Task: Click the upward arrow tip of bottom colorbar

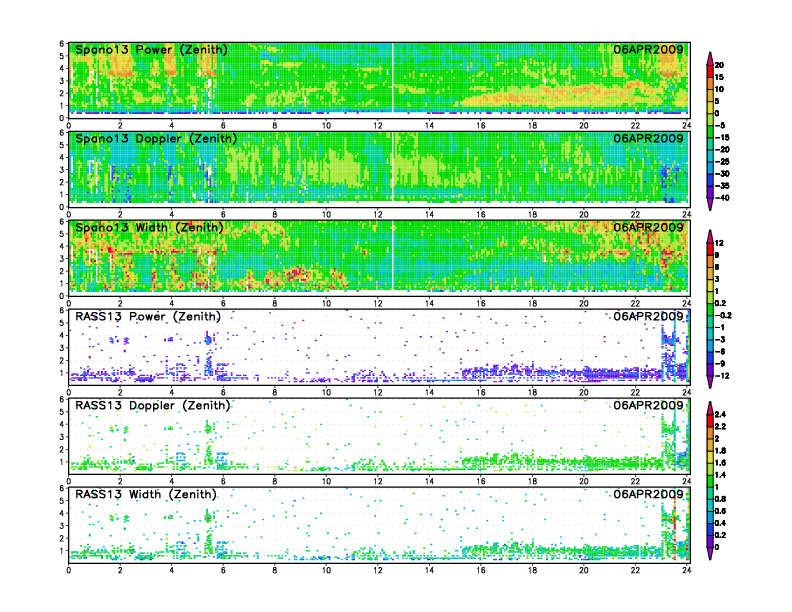Action: [x=710, y=408]
